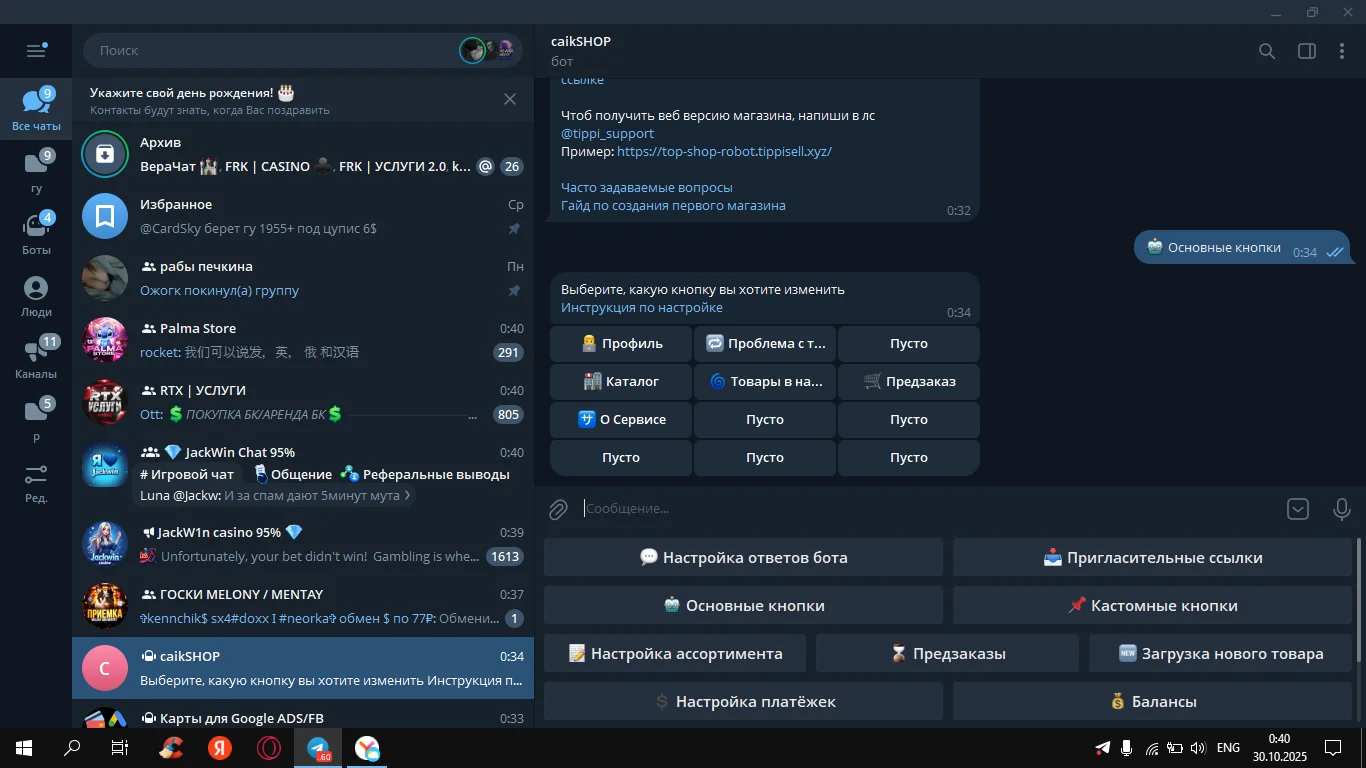Choose Настройка ответов бота keyboard button
This screenshot has width=1366, height=768.
click(x=744, y=557)
